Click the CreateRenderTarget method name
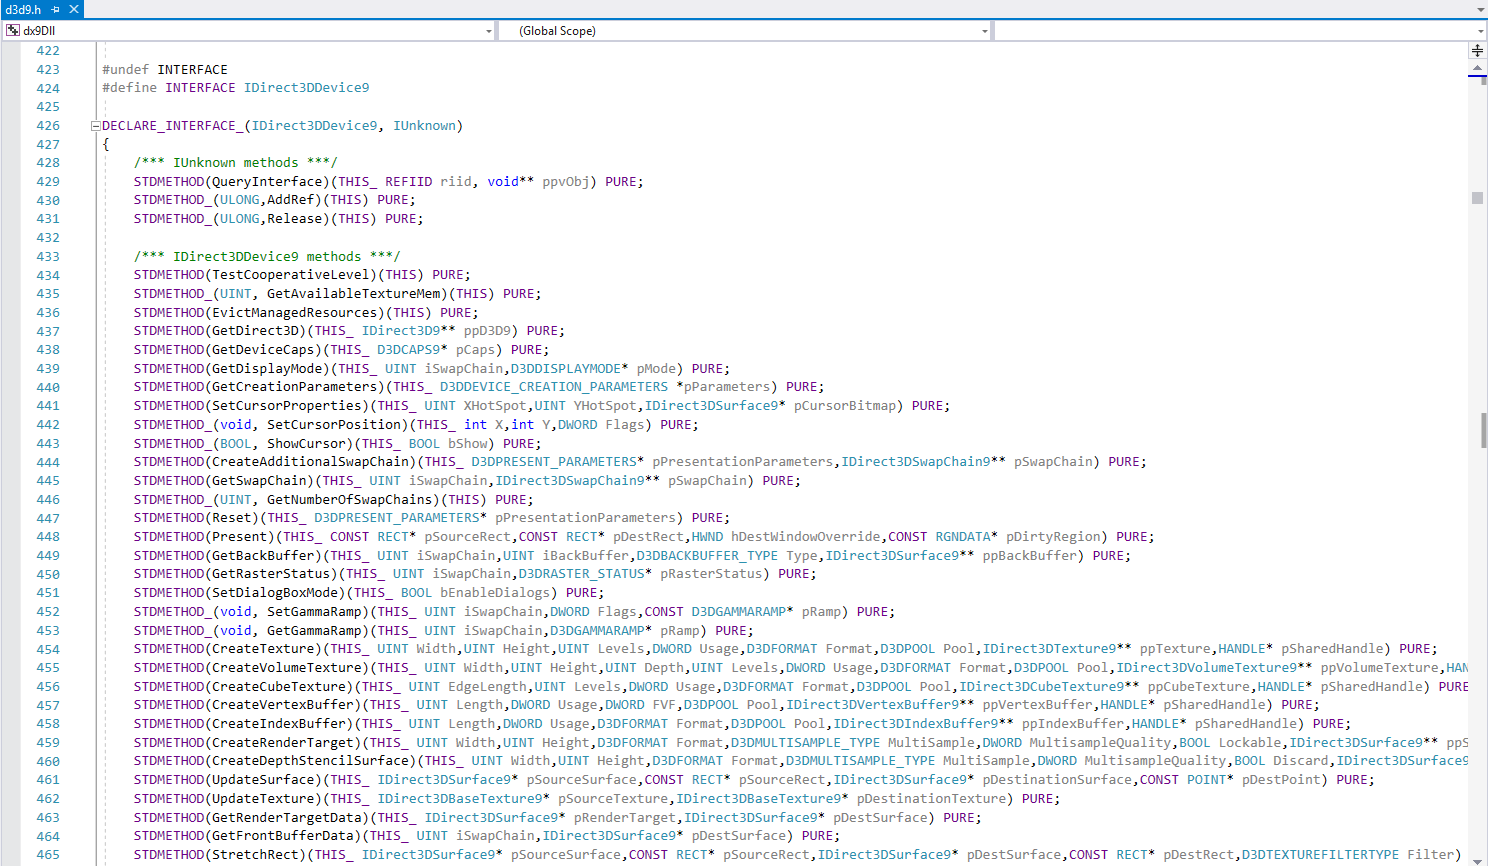 pyautogui.click(x=283, y=743)
